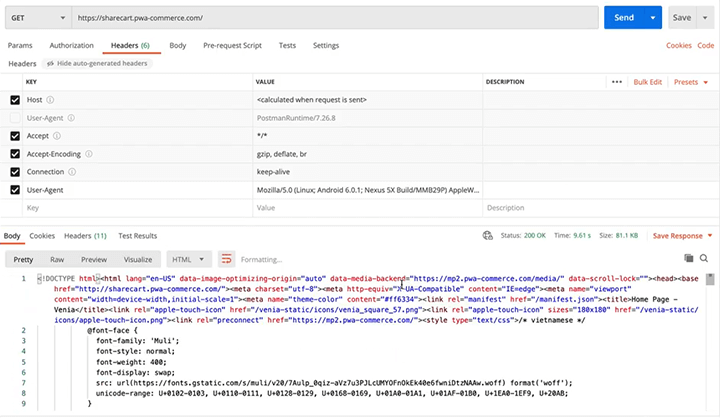
Task: Uncheck the Host header checkbox
Action: click(x=15, y=100)
